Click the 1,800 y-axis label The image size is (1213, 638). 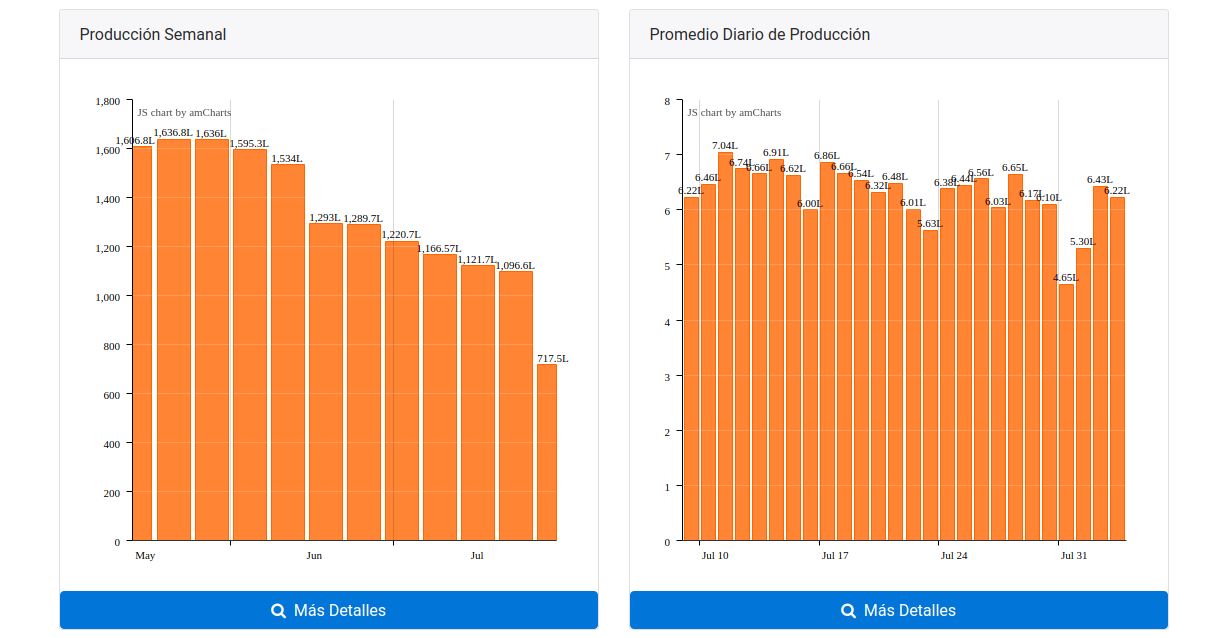(x=108, y=101)
